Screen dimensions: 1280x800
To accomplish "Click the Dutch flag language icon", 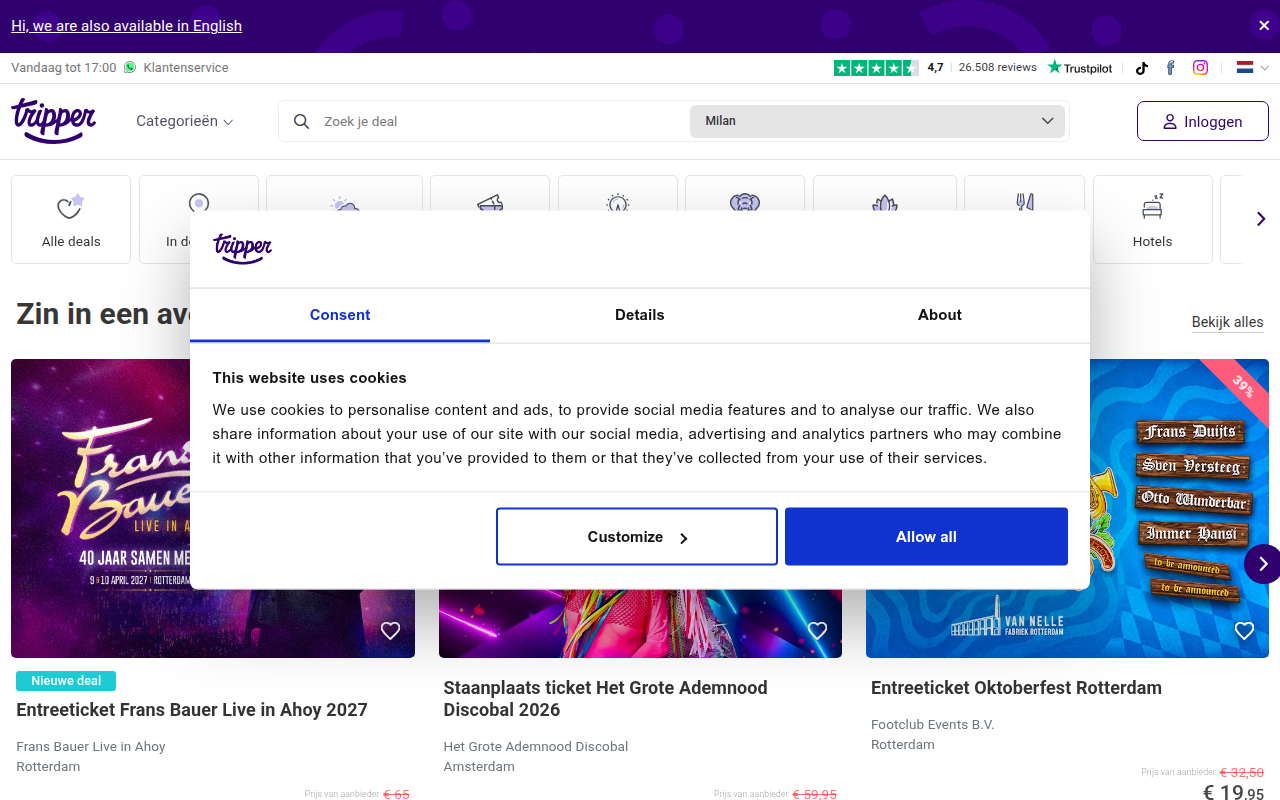I will pos(1245,68).
